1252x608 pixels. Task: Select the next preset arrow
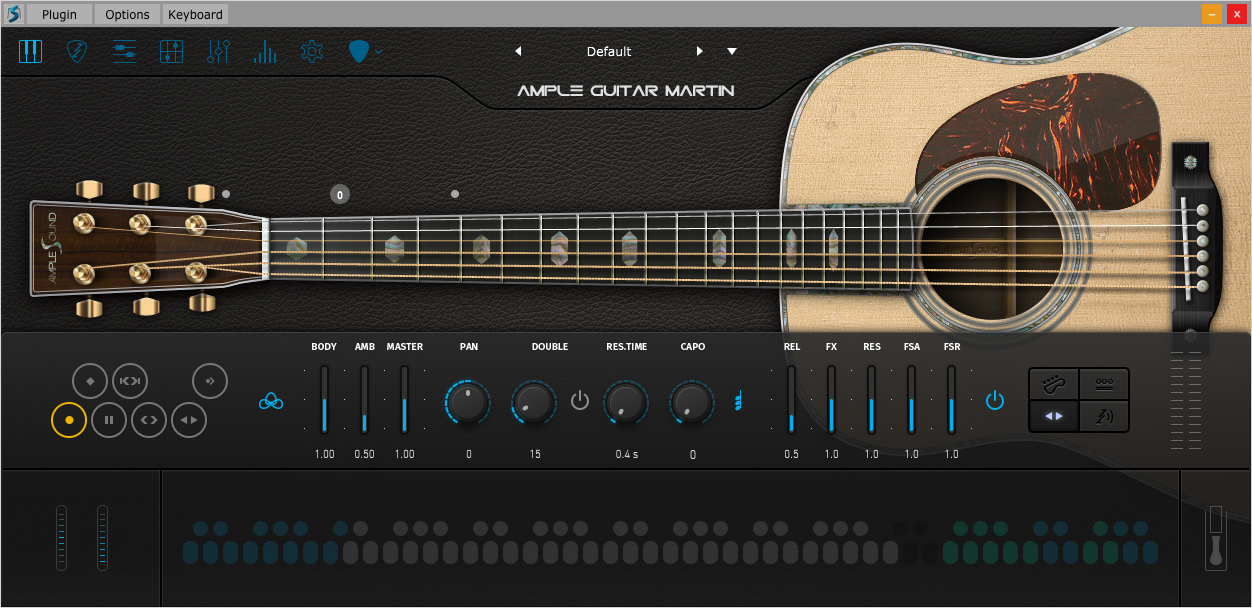(x=700, y=51)
